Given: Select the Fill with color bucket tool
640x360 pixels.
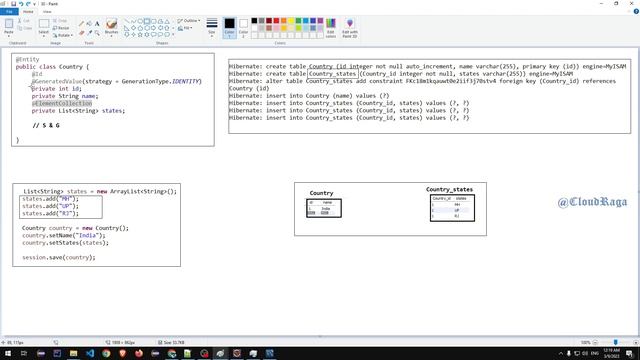Looking at the screenshot, I should pyautogui.click(x=89, y=24).
